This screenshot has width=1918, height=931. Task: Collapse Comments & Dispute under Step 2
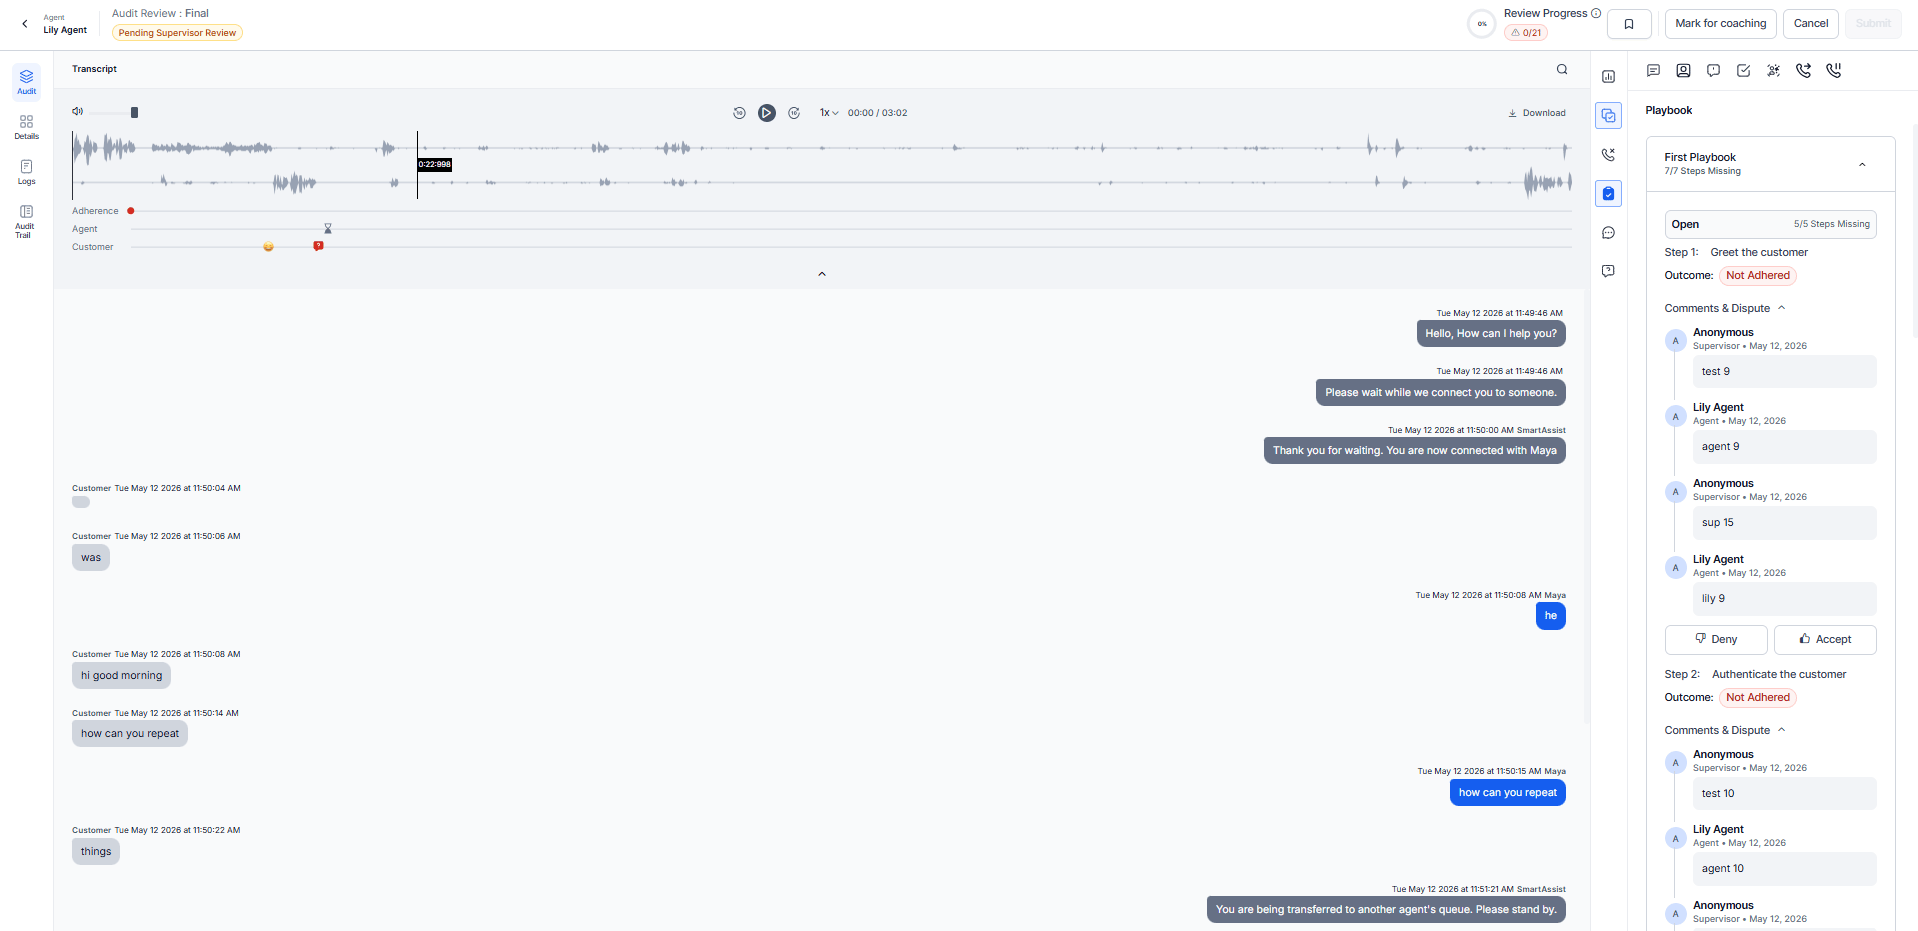pos(1724,730)
